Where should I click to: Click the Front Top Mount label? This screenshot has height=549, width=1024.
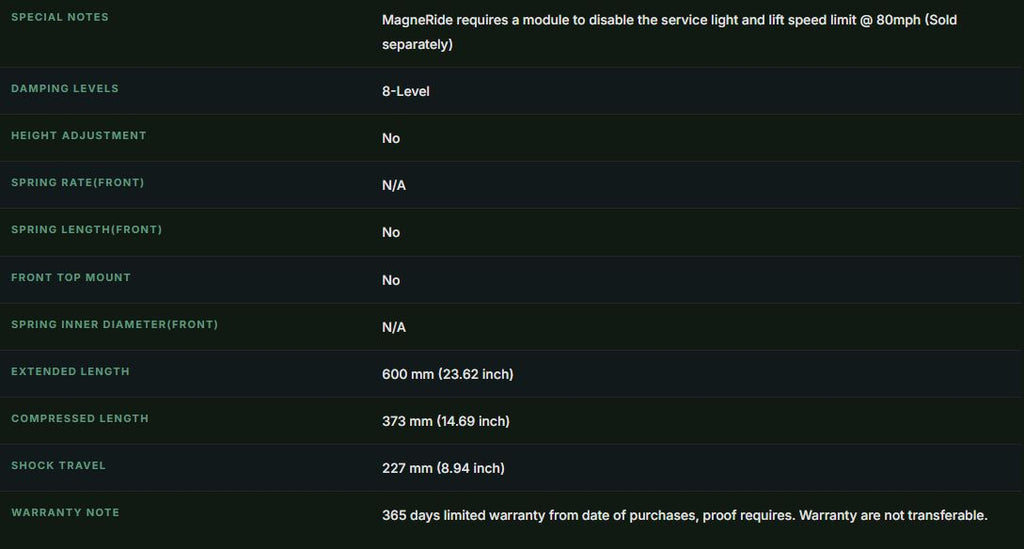coord(71,277)
